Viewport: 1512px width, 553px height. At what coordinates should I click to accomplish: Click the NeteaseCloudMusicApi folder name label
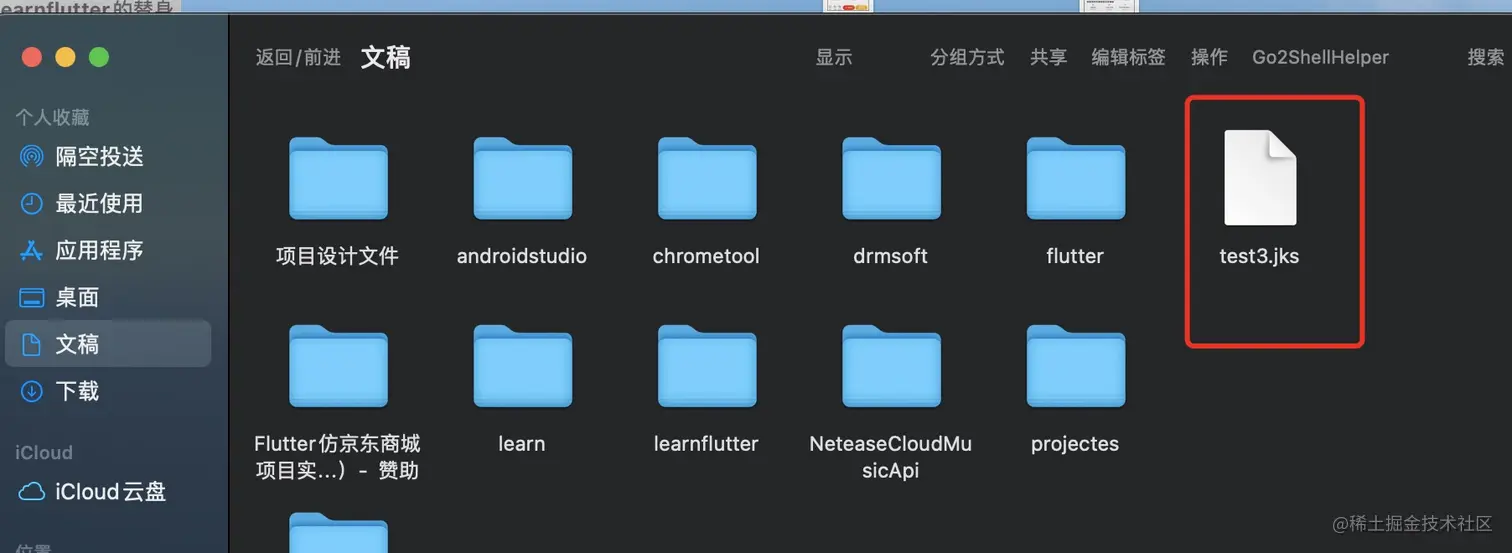(x=891, y=457)
